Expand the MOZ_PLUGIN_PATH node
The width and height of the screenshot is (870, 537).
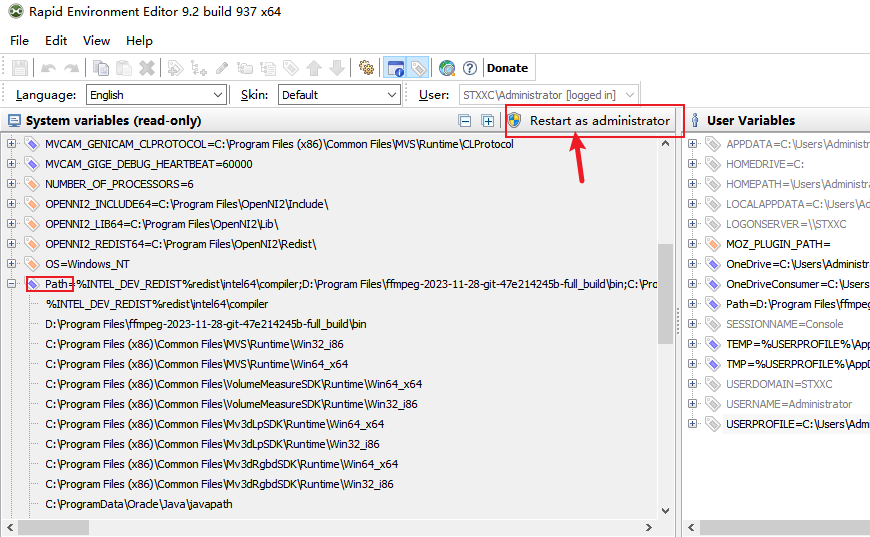tap(692, 244)
